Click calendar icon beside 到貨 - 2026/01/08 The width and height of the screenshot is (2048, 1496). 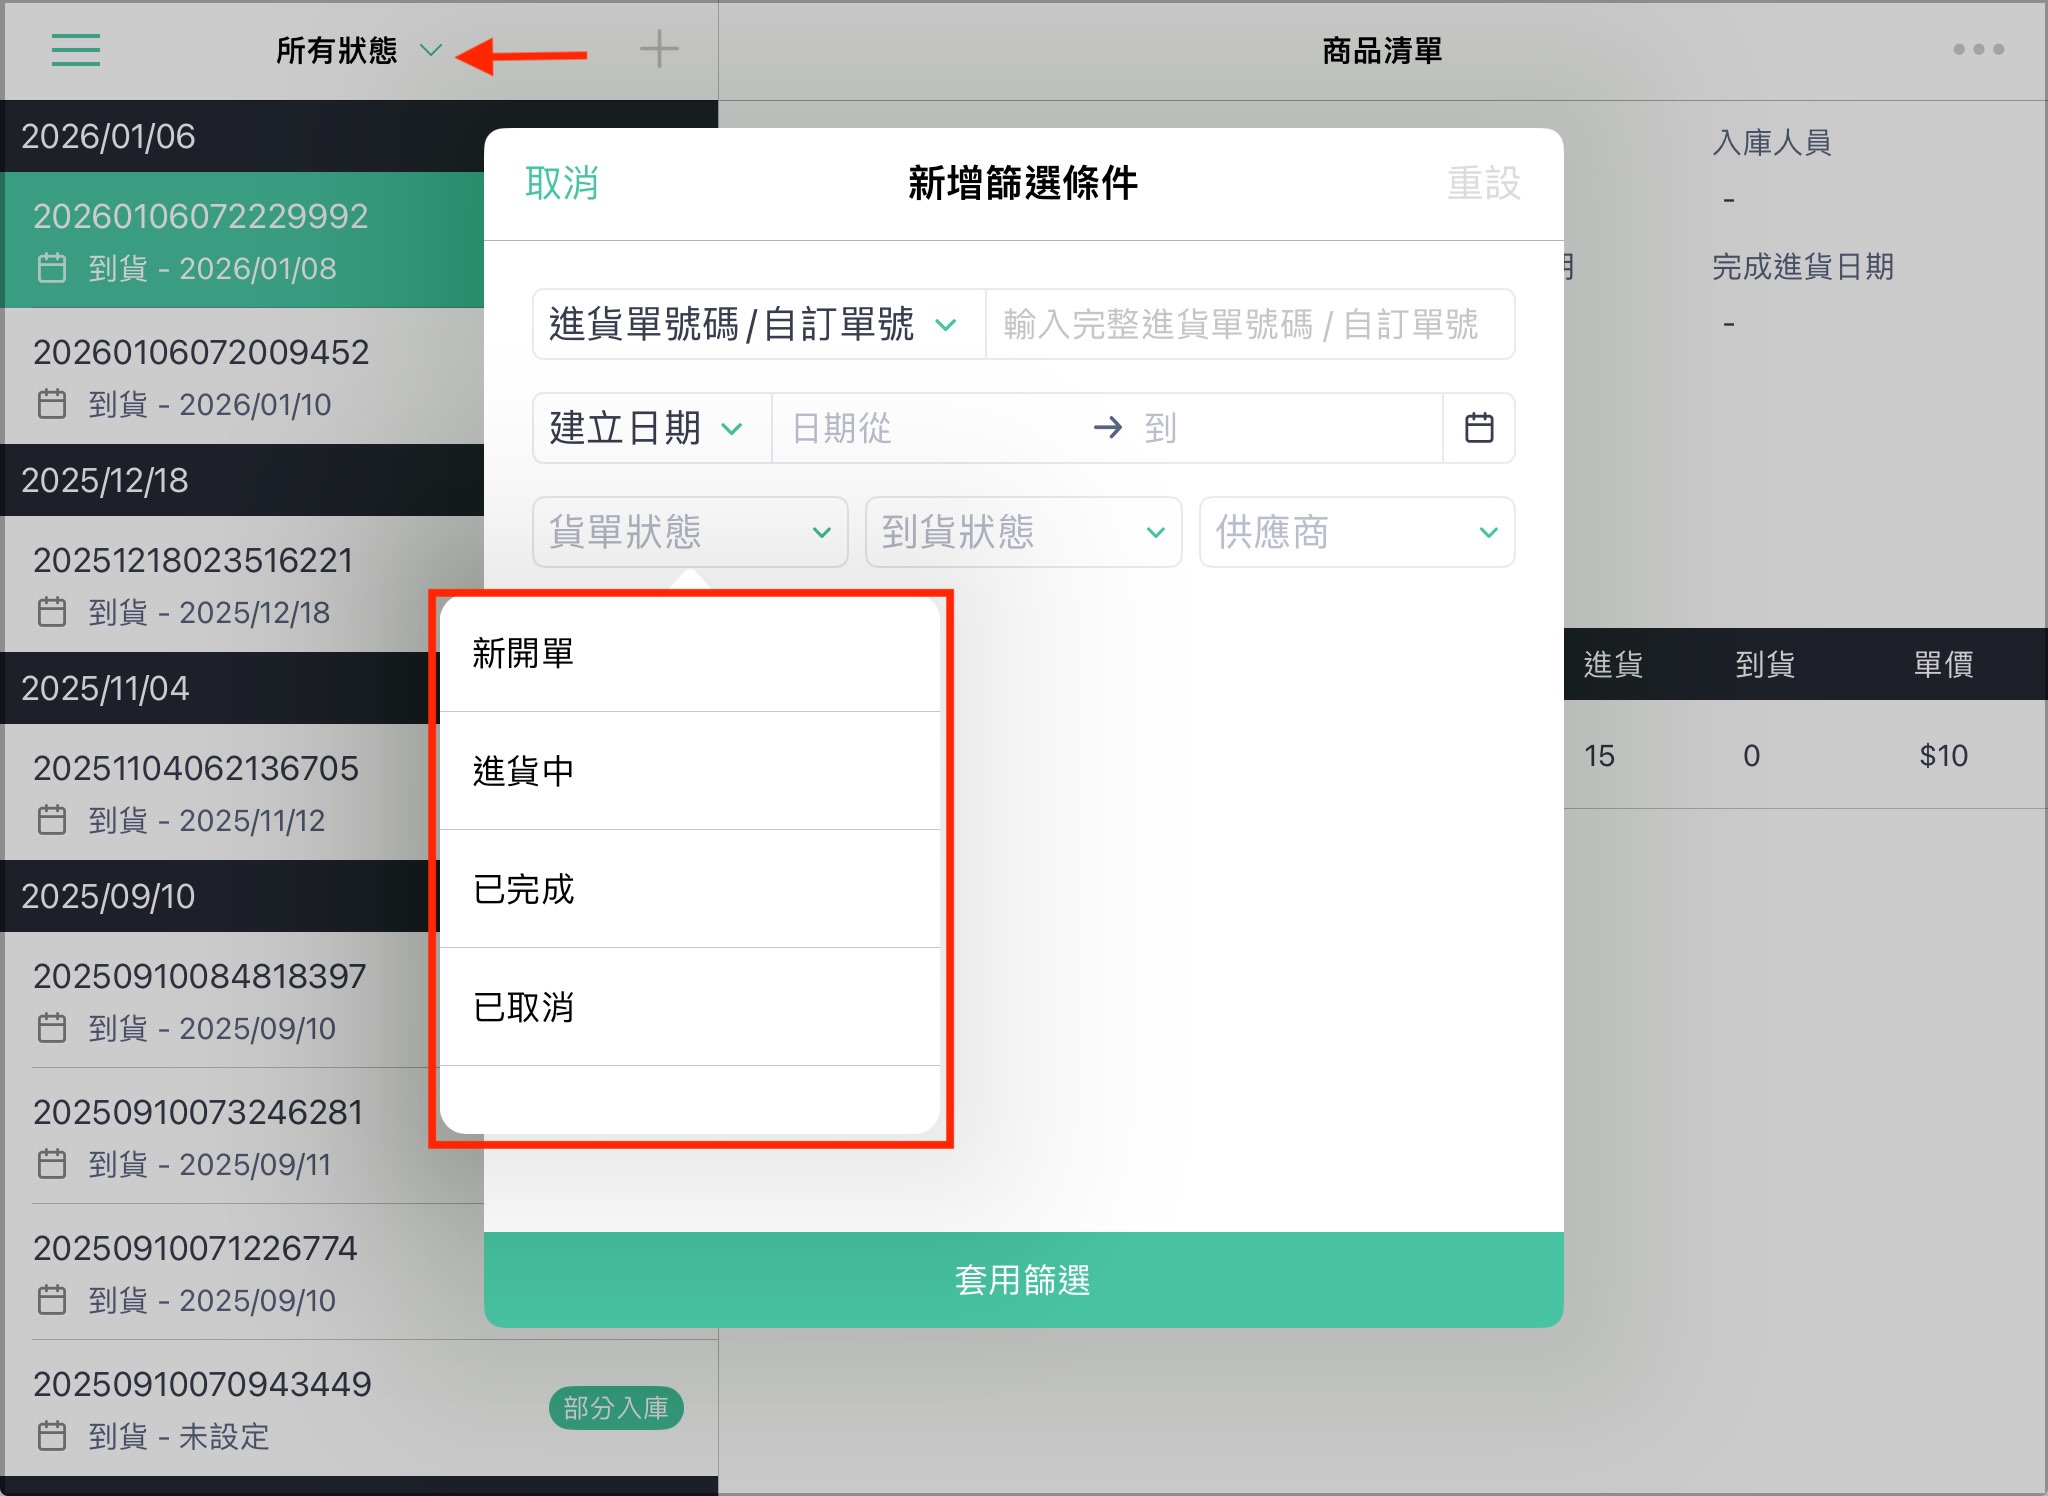point(52,268)
